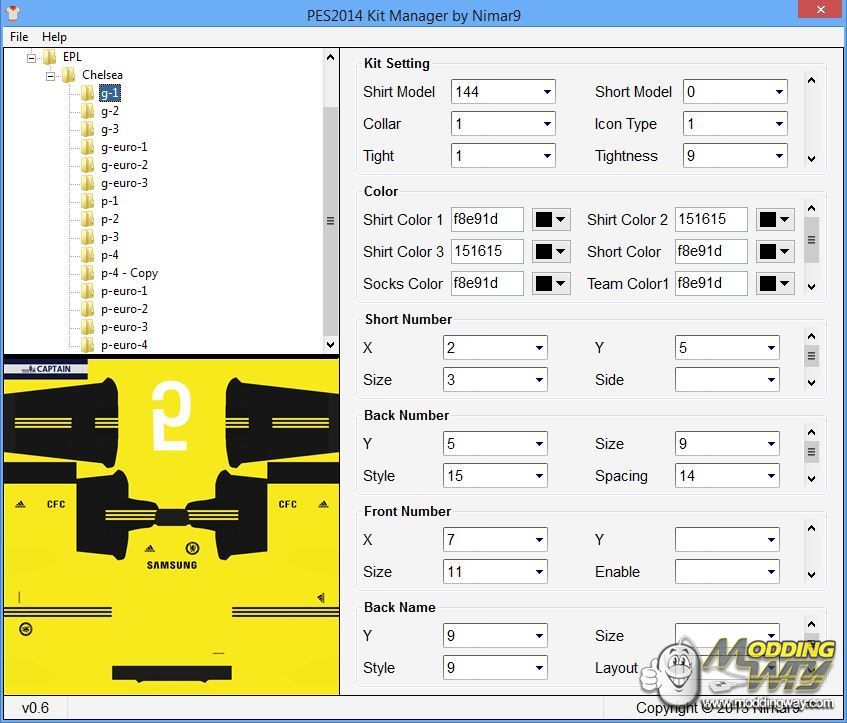This screenshot has height=723, width=847.
Task: Click the kit texture preview image
Action: pos(170,525)
